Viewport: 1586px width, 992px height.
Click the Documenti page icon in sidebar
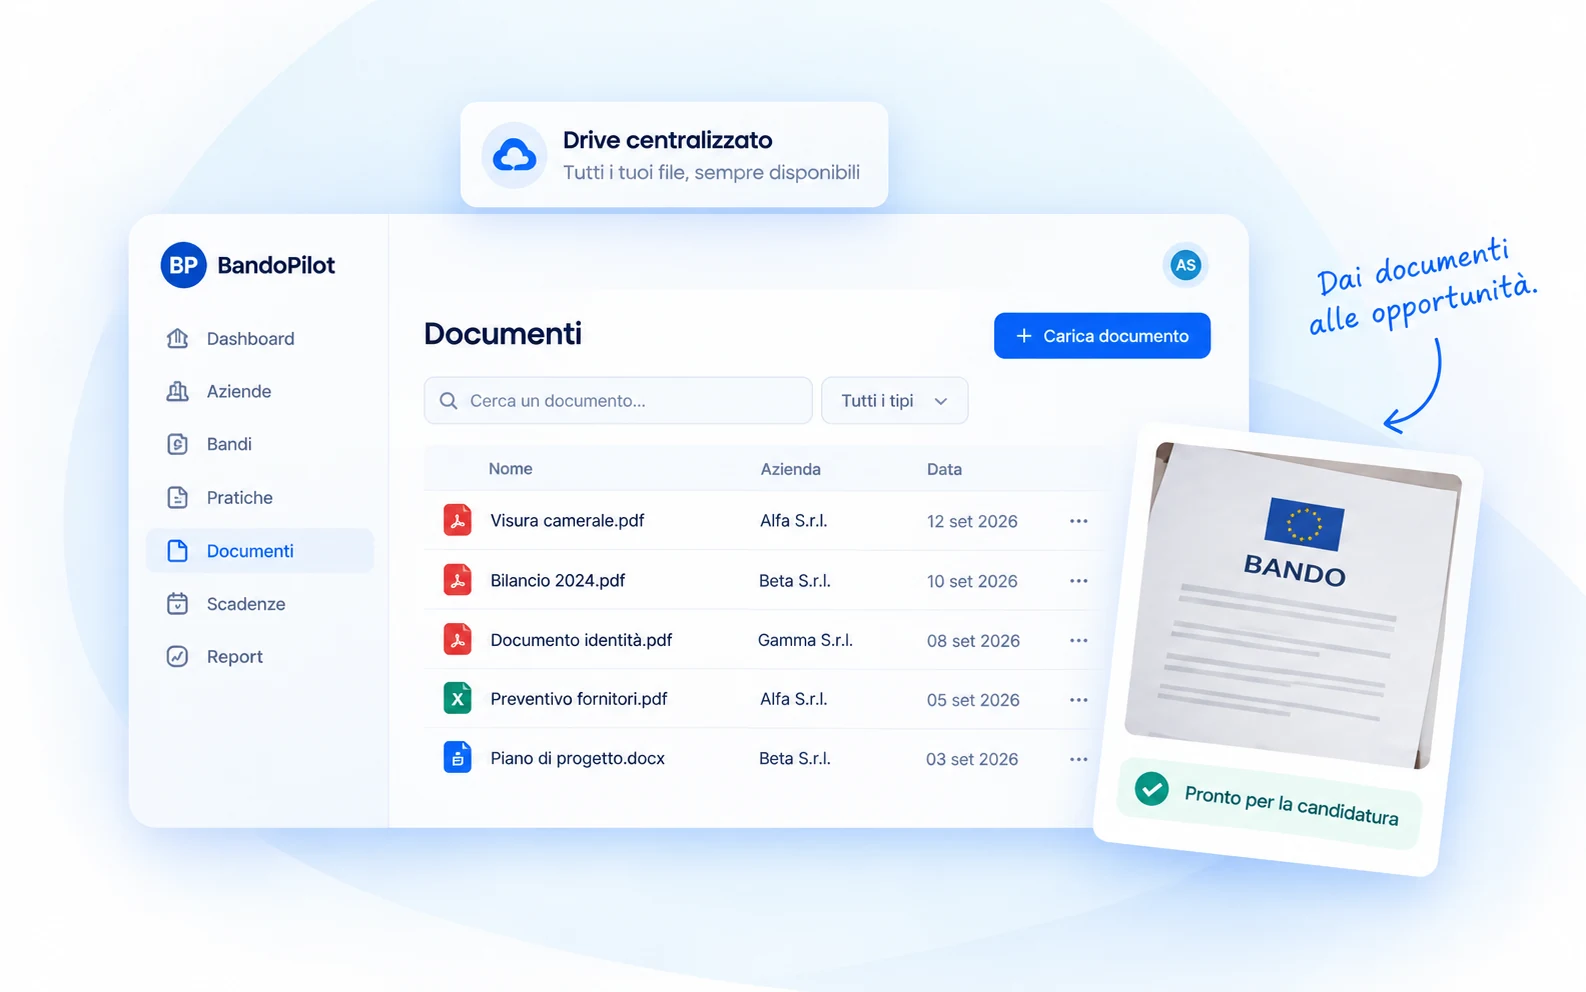(x=178, y=551)
